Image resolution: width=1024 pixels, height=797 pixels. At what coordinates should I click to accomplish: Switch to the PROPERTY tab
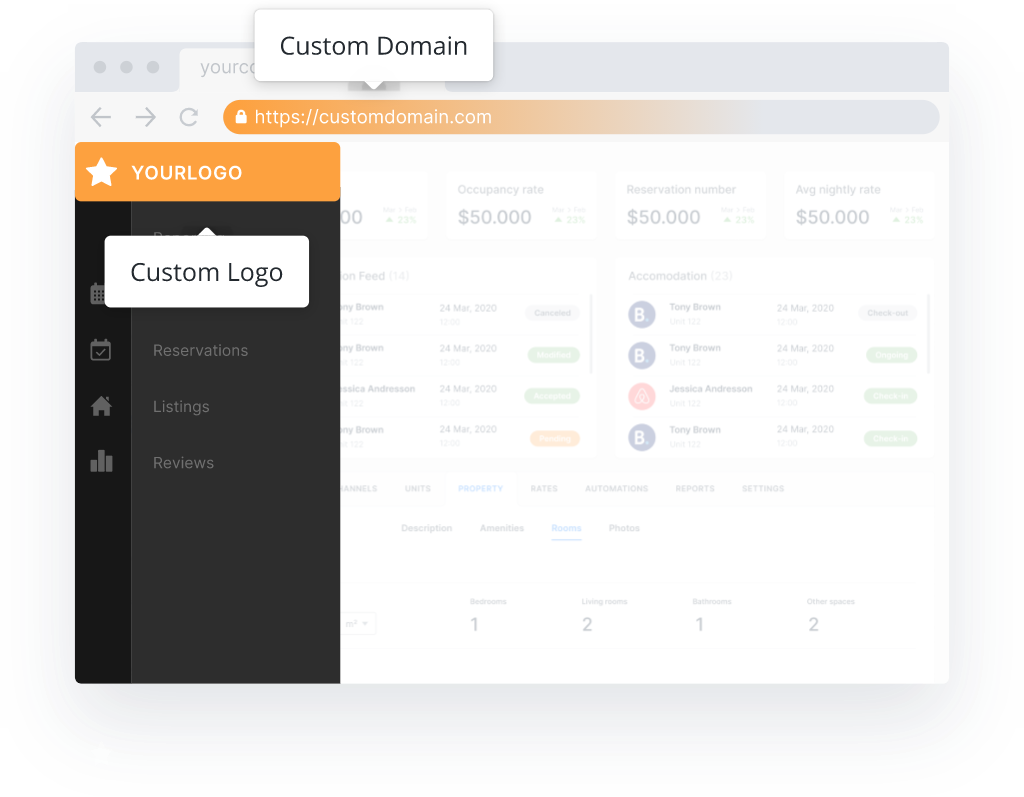click(x=480, y=489)
